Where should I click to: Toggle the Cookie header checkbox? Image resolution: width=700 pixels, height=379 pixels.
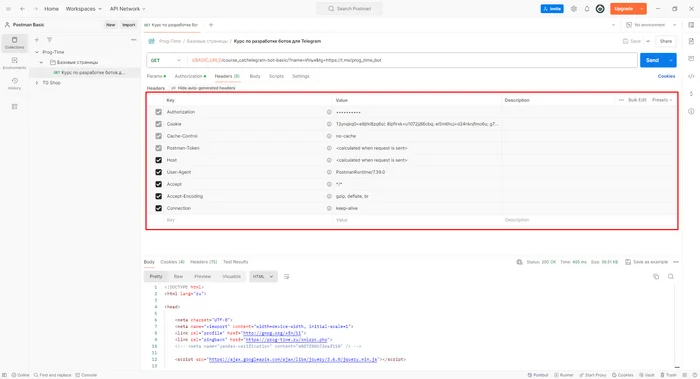(158, 124)
